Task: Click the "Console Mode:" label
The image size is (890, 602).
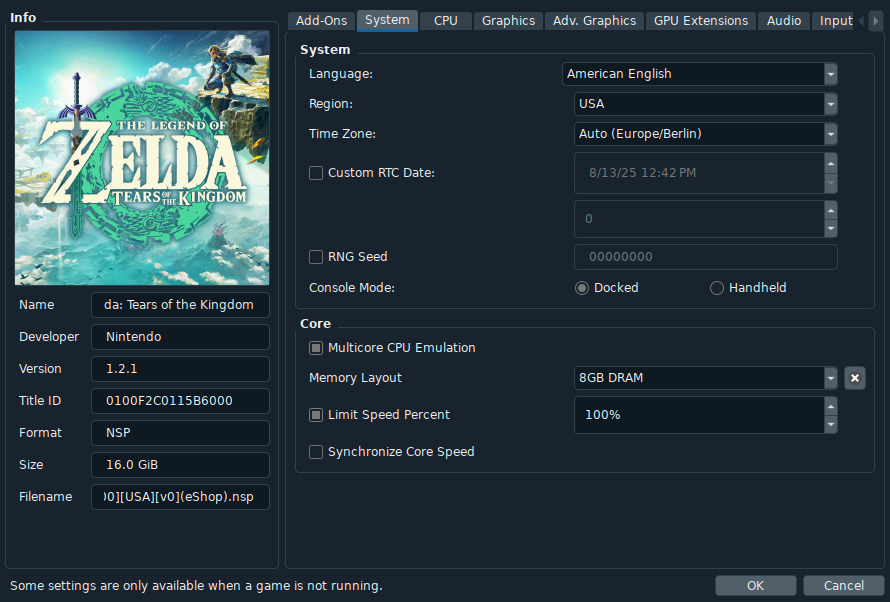Action: pos(351,288)
